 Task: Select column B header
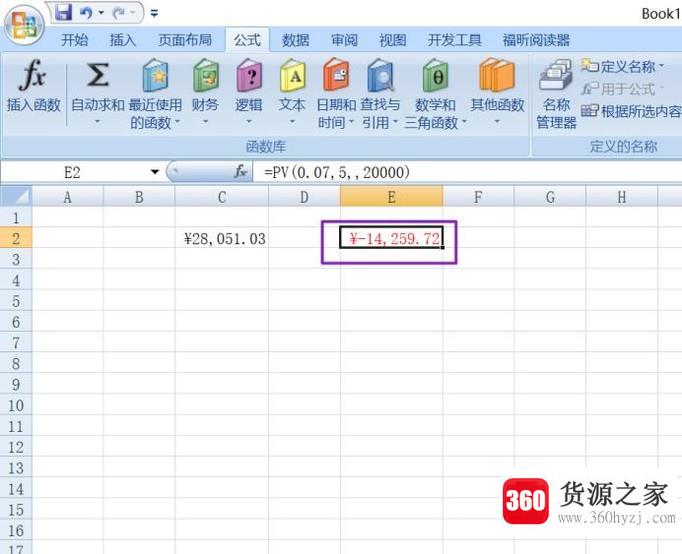tap(139, 197)
